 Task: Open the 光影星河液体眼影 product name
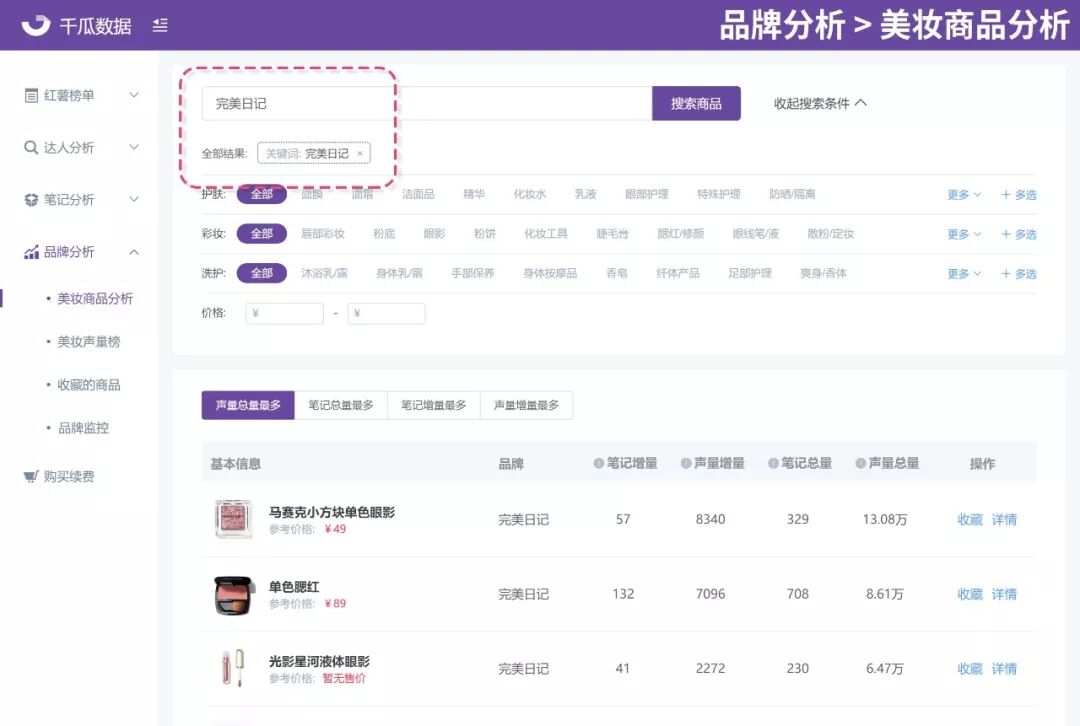click(x=319, y=661)
